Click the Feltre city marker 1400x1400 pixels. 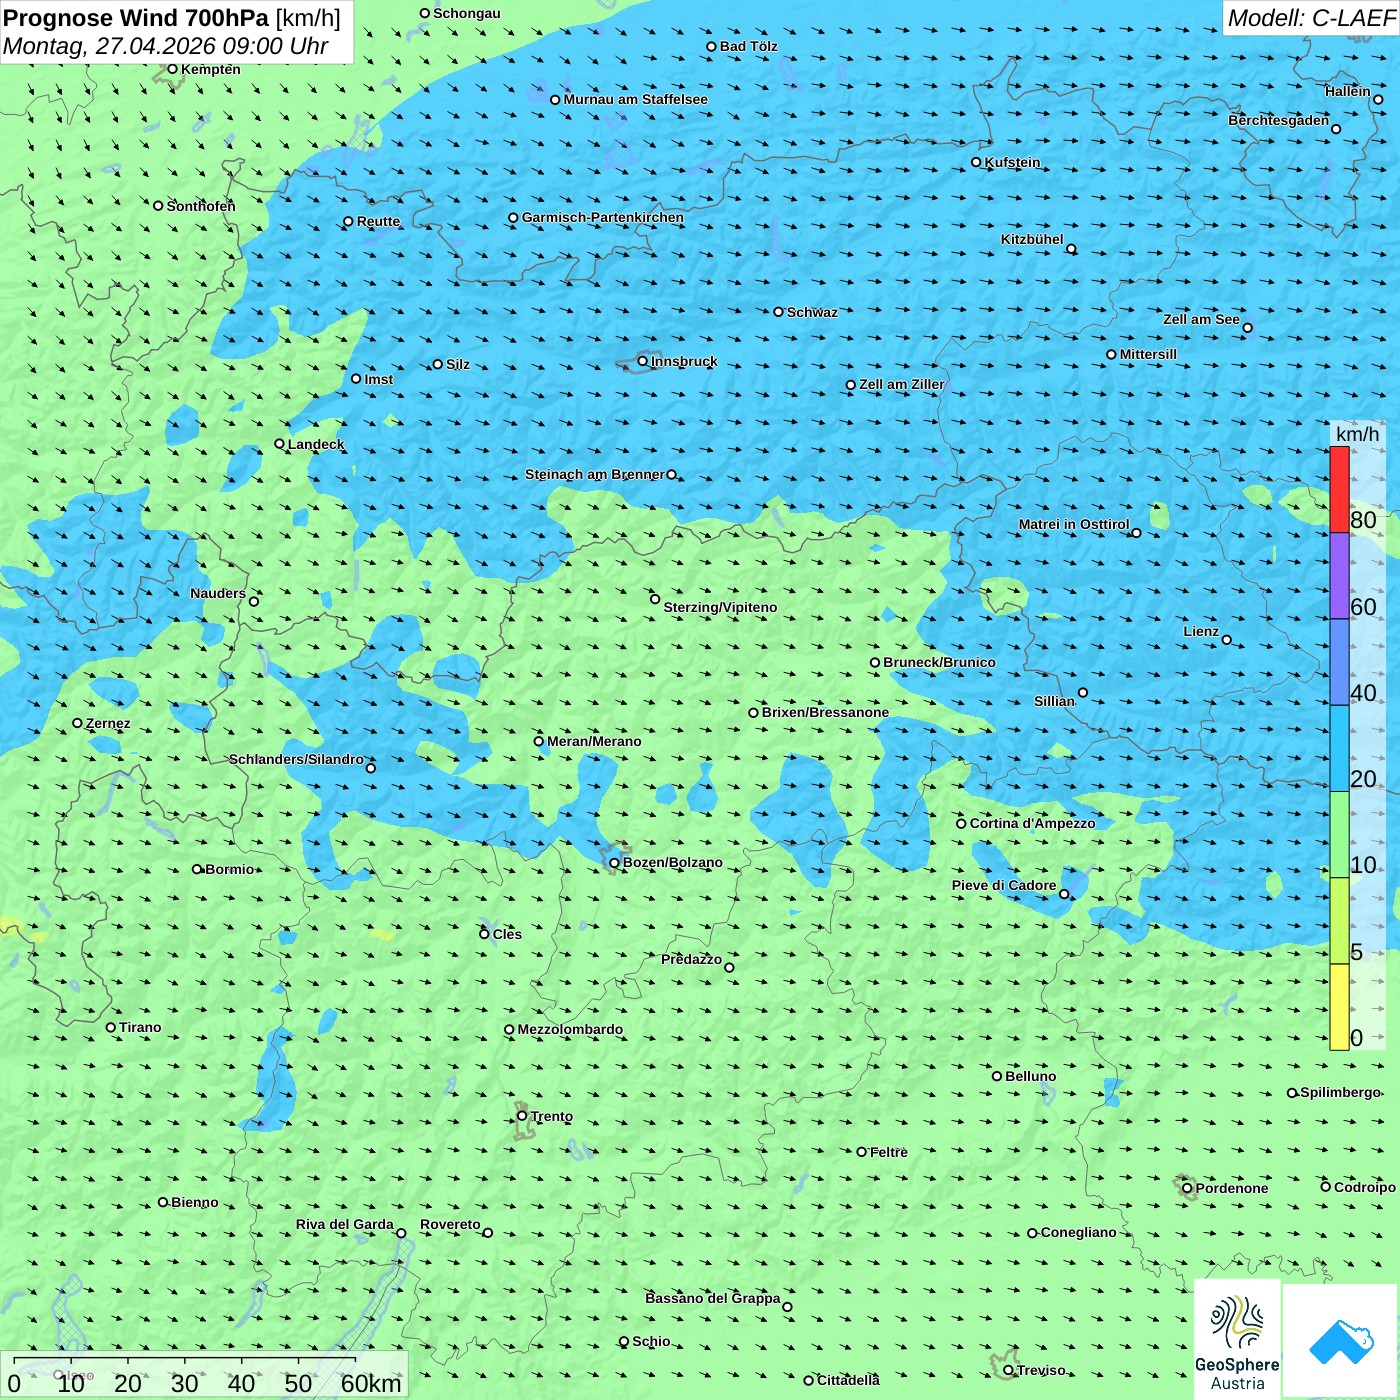[862, 1152]
